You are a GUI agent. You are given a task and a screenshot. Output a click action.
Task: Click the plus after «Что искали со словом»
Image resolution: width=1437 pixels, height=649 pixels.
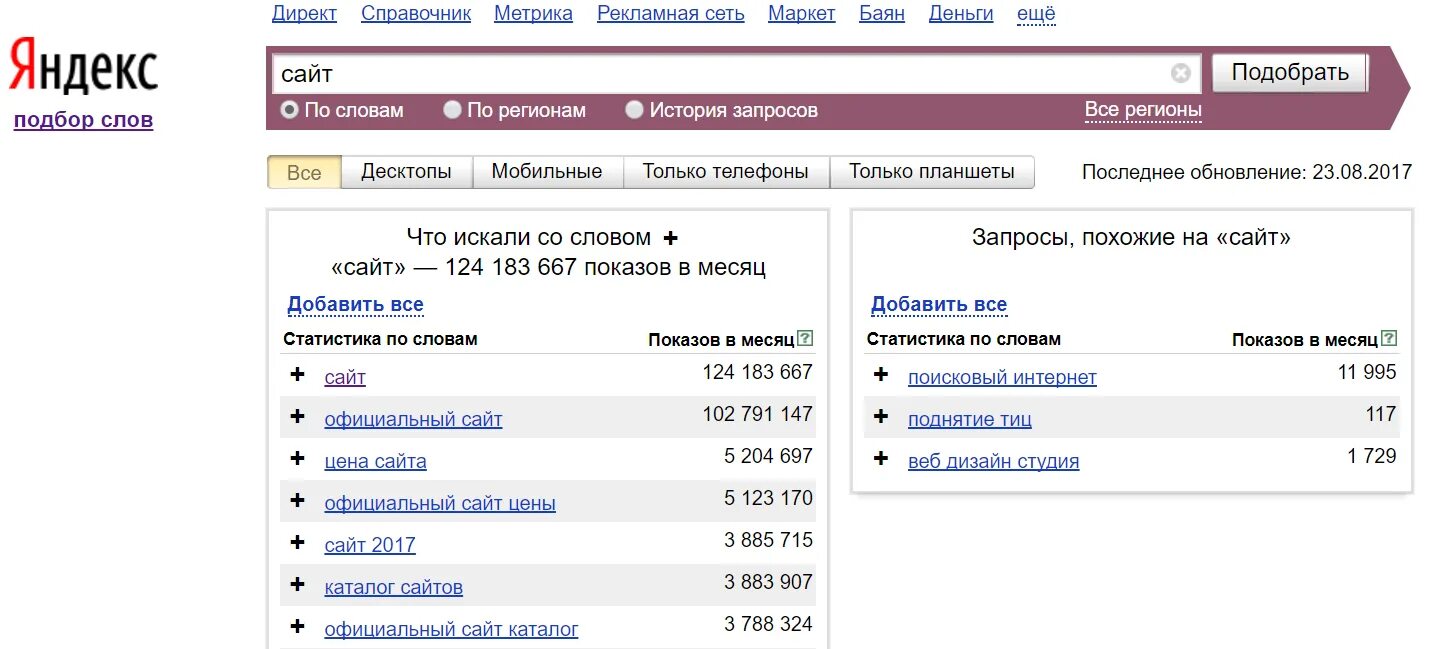[670, 238]
